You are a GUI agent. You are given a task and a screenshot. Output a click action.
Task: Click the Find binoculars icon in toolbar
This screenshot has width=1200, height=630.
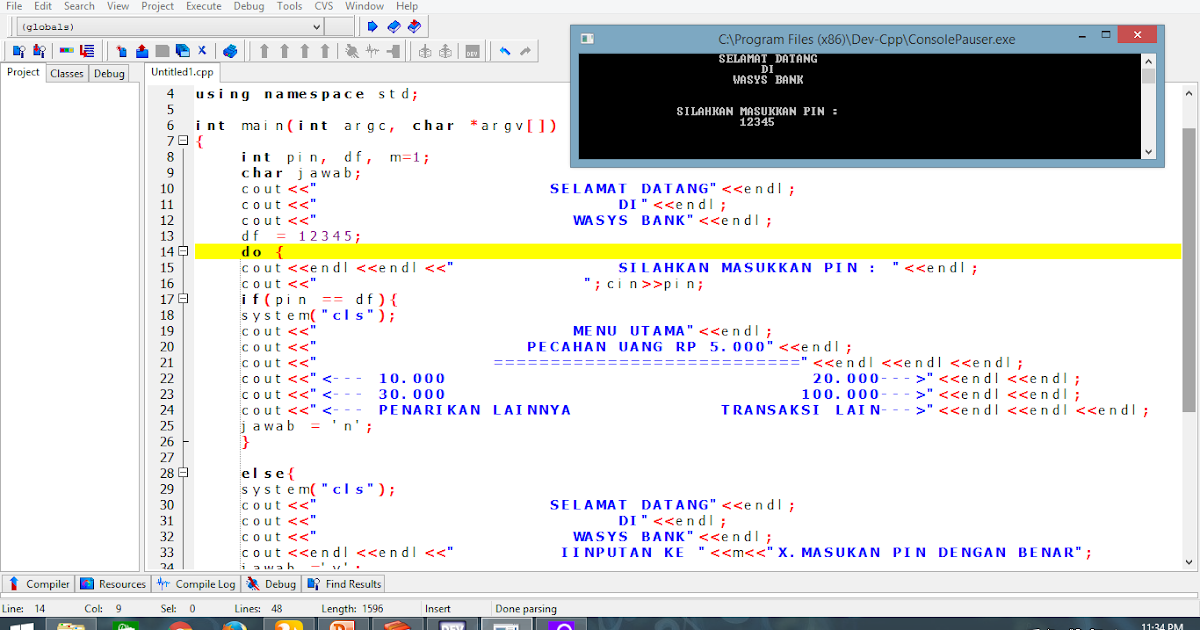[19, 50]
